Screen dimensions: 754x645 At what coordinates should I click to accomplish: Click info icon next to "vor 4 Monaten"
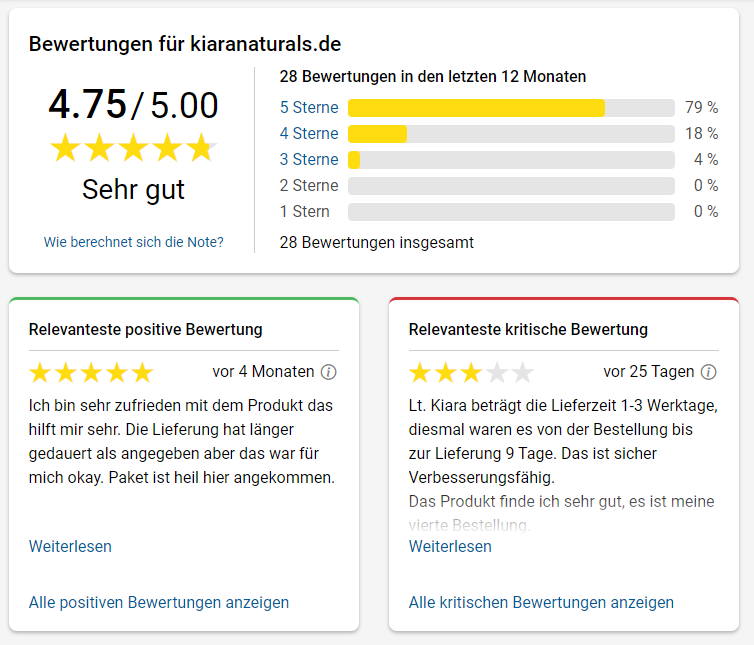coord(329,372)
